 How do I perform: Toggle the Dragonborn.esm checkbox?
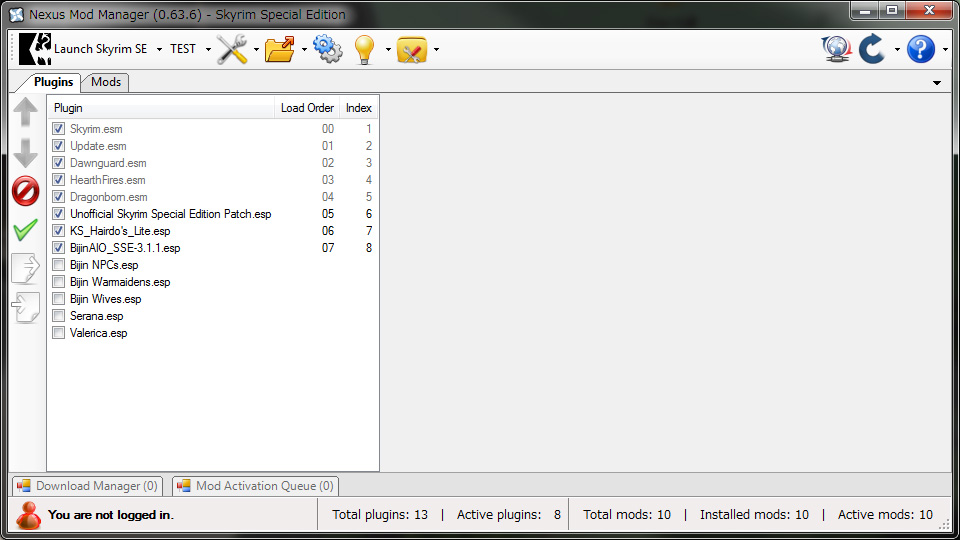(58, 197)
